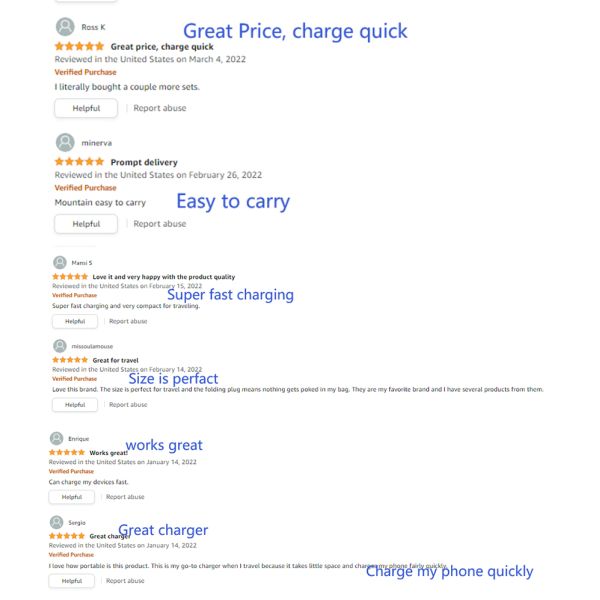
Task: Click Sergio's profile avatar icon
Action: click(56, 522)
